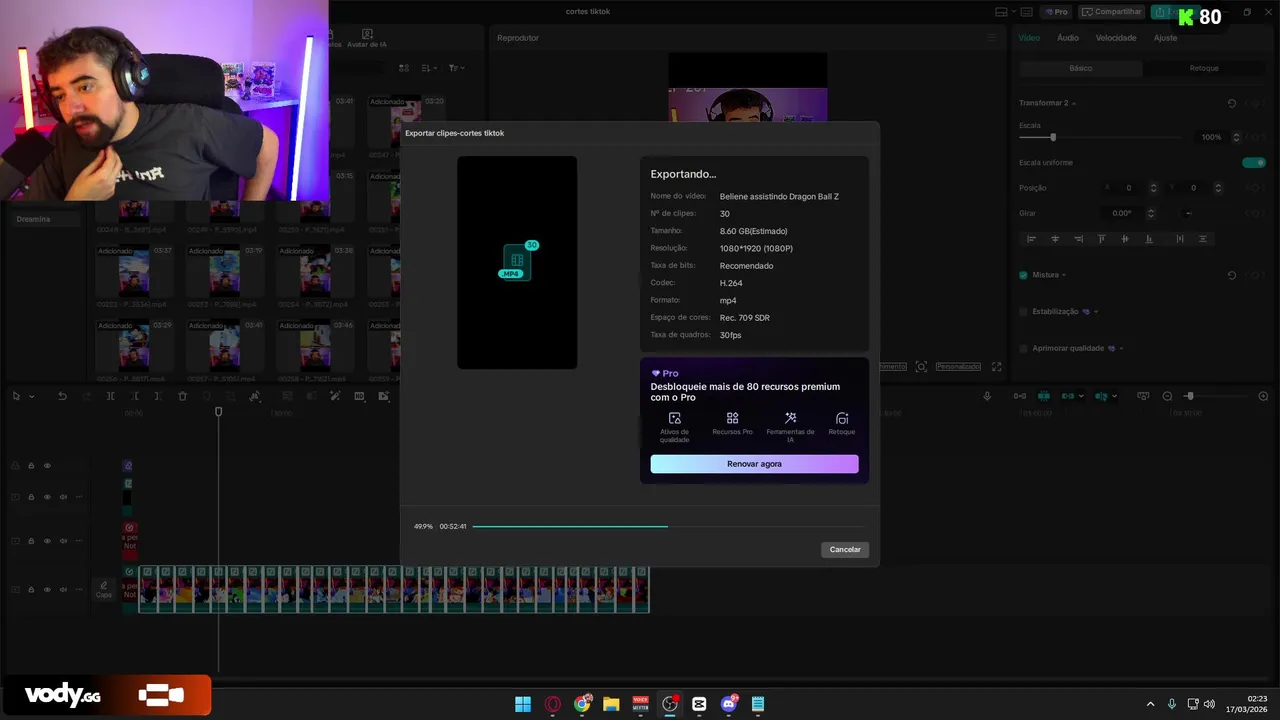Click the Undo arrow in timeline toolbar
This screenshot has height=720, width=1280.
[x=62, y=396]
